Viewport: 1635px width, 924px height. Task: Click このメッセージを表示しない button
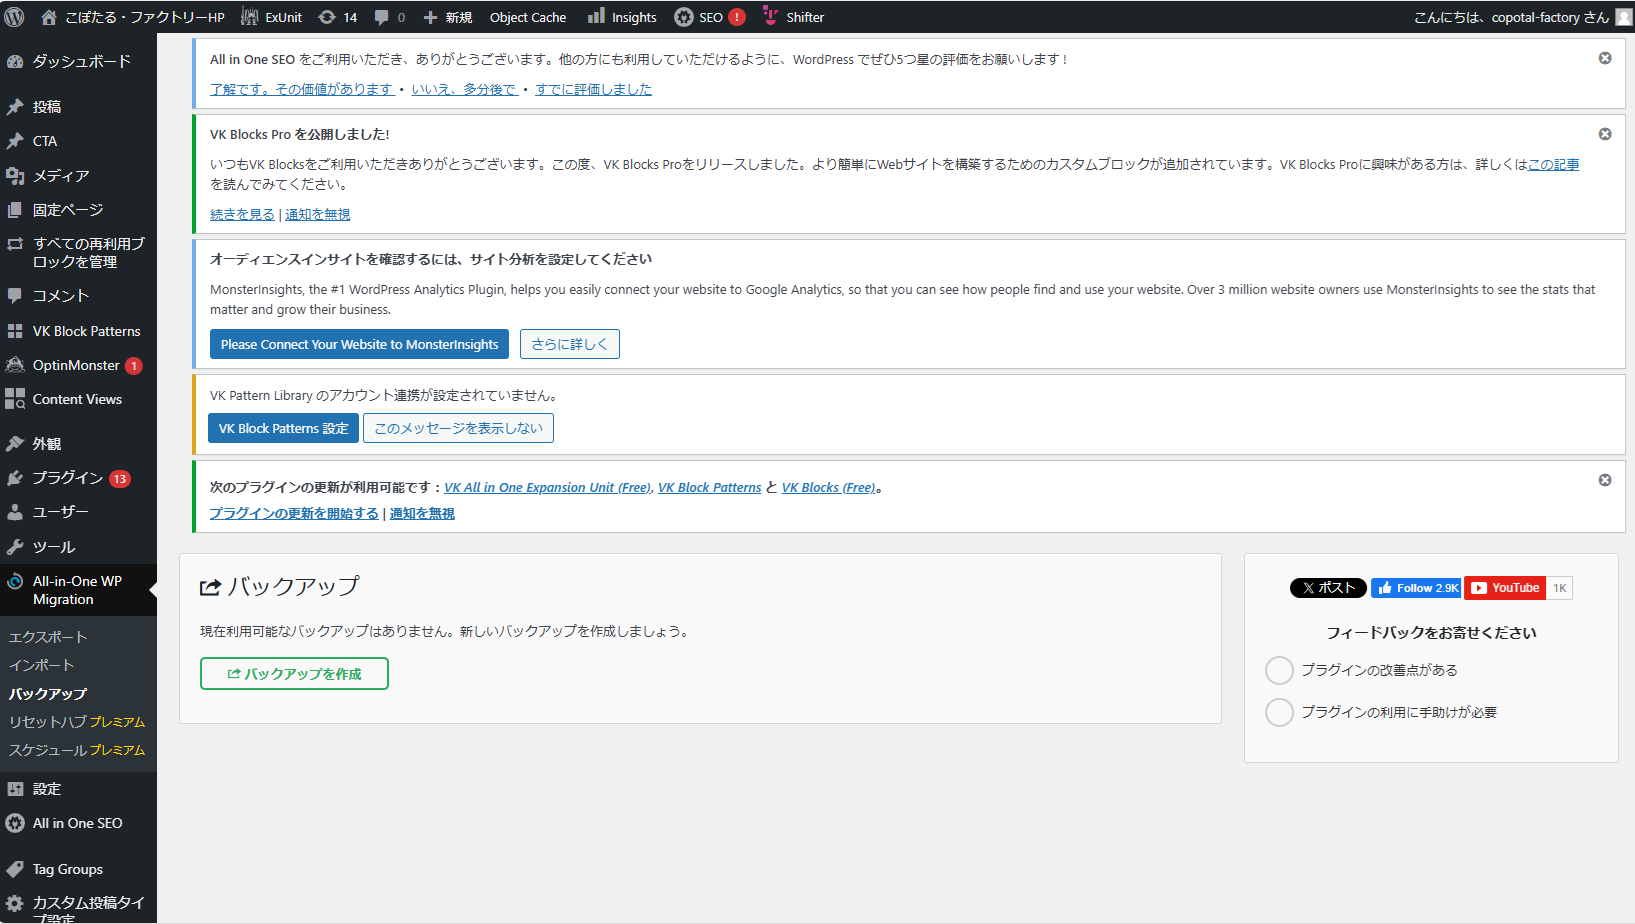tap(458, 428)
